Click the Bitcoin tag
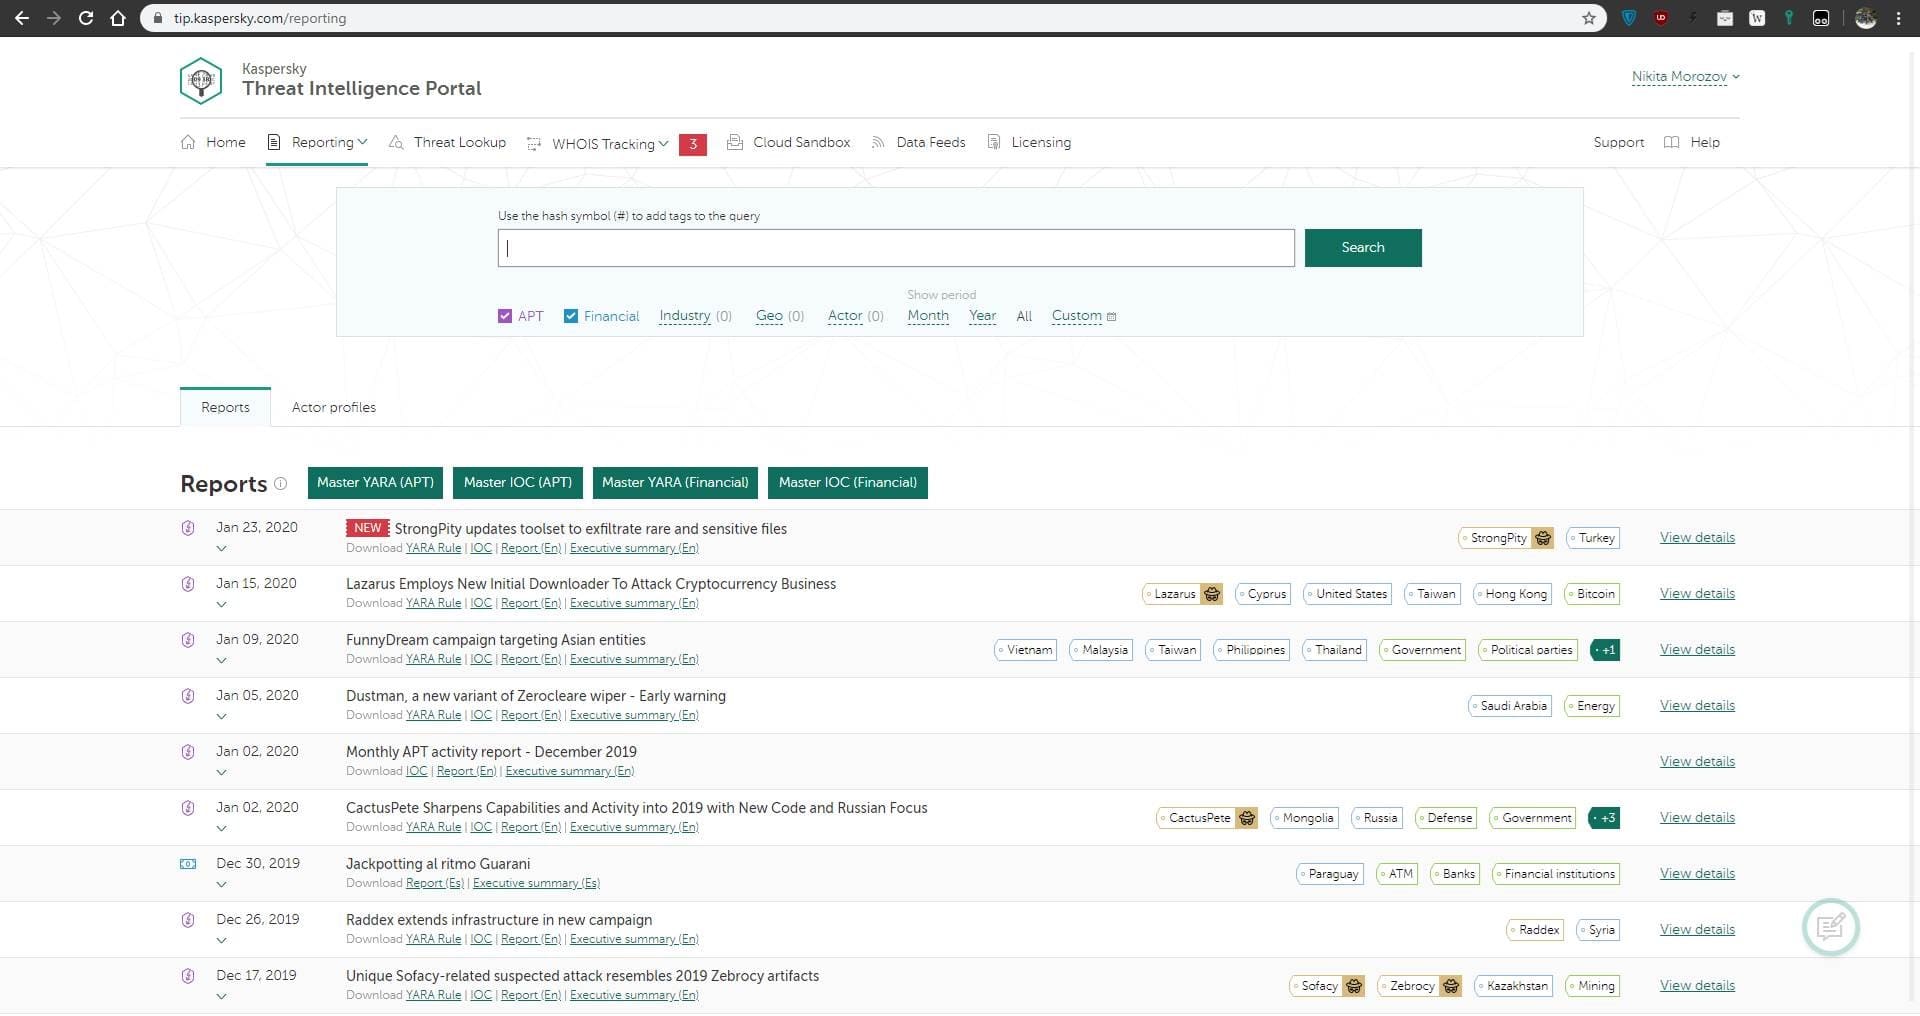The height and width of the screenshot is (1016, 1920). pos(1592,594)
